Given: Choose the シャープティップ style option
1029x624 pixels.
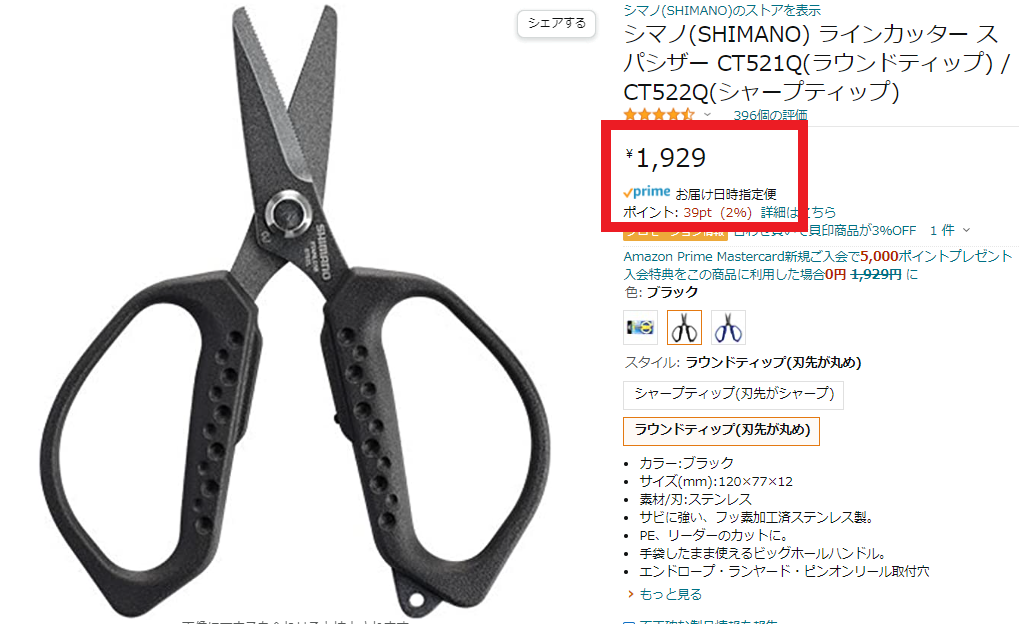Looking at the screenshot, I should pos(733,394).
